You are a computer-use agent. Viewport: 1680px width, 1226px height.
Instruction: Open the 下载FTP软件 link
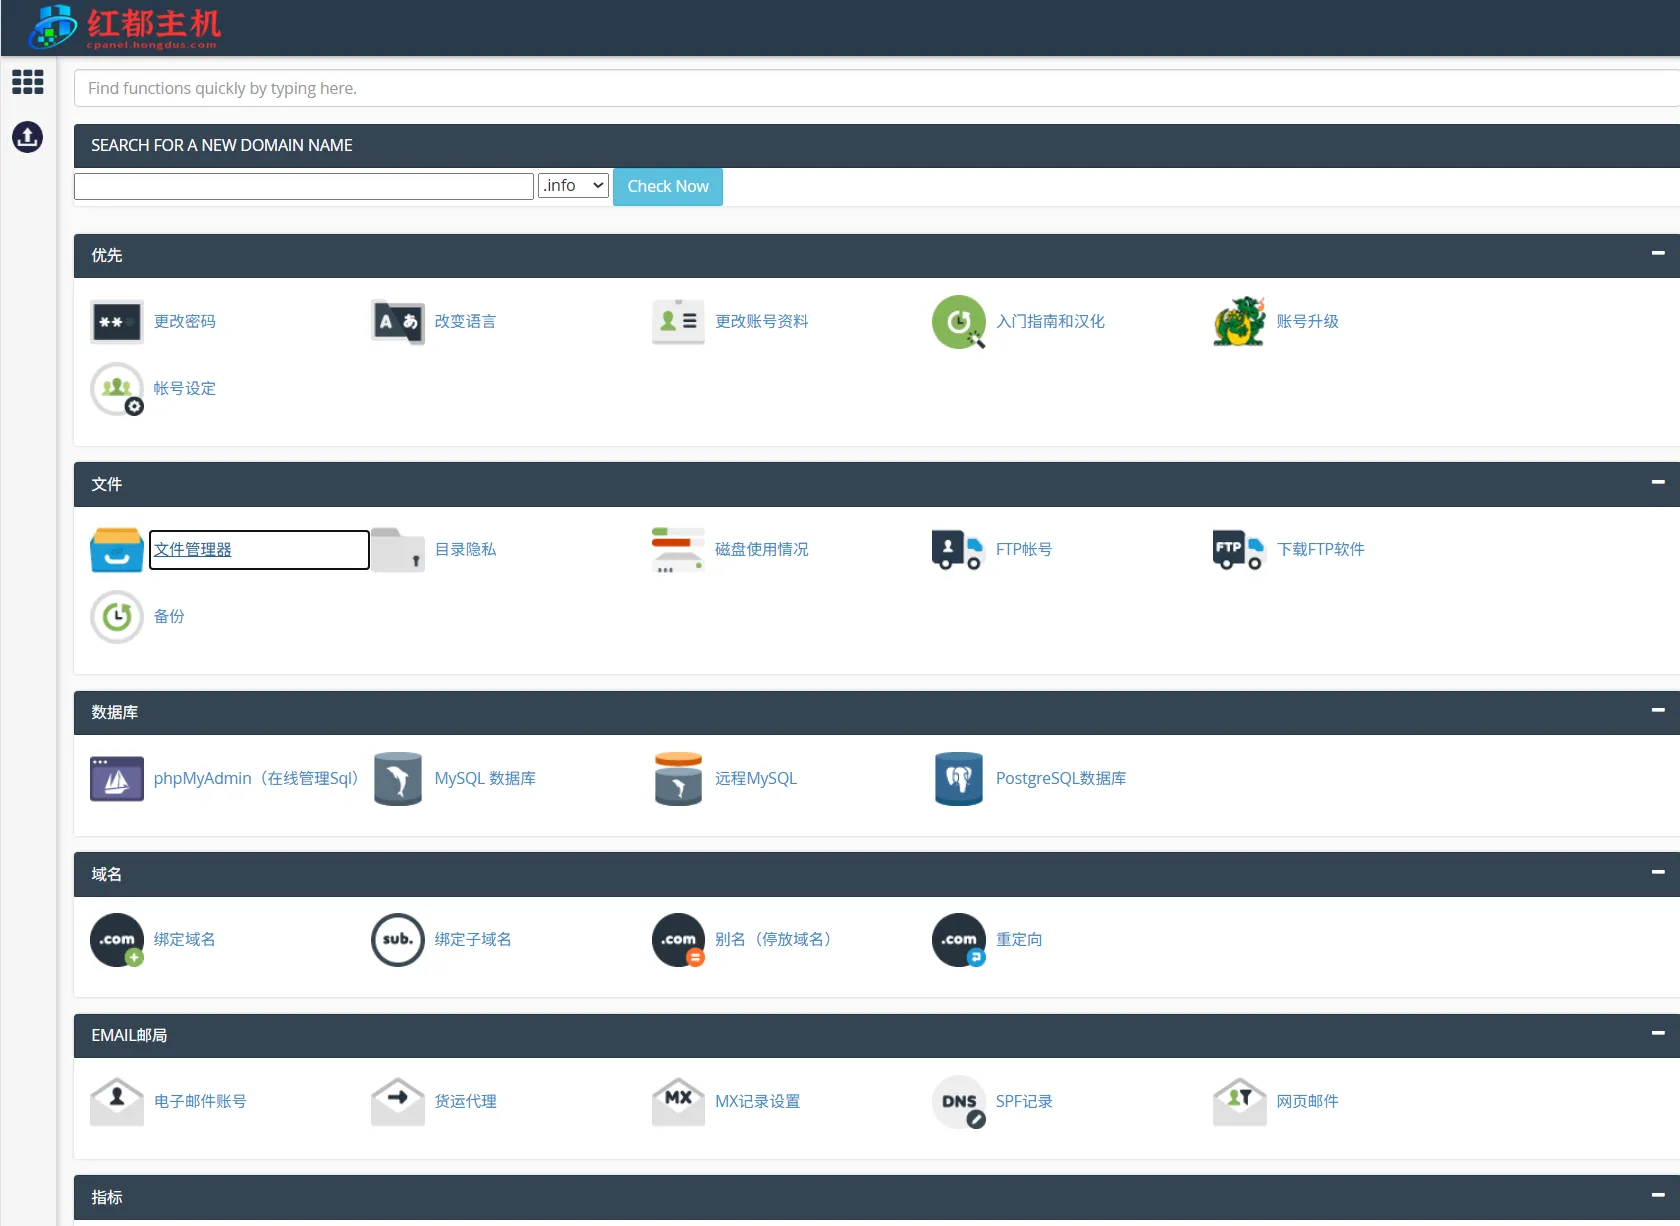tap(1320, 550)
